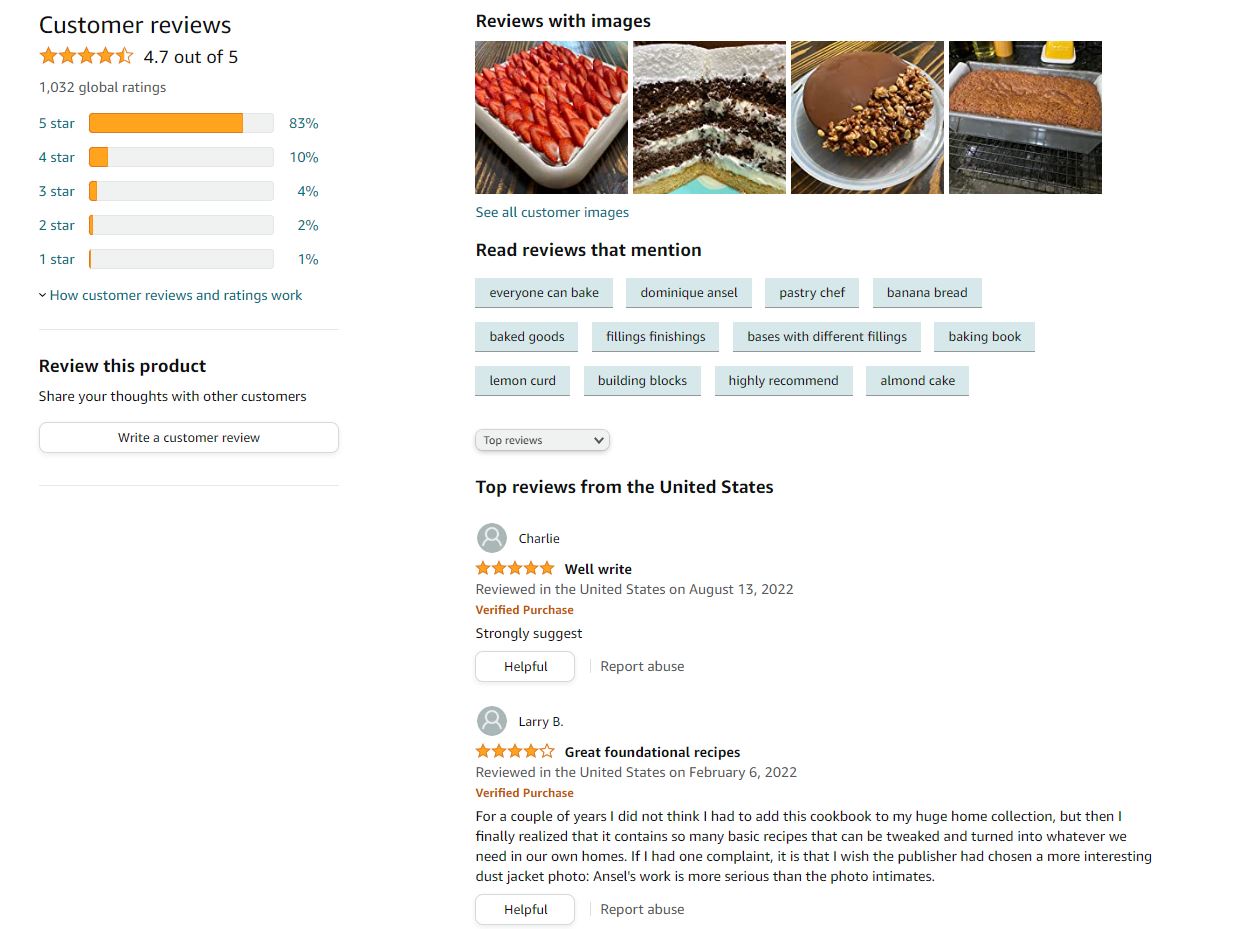Viewport: 1238px width, 929px height.
Task: Mark Charlie's review as Helpful
Action: (524, 666)
